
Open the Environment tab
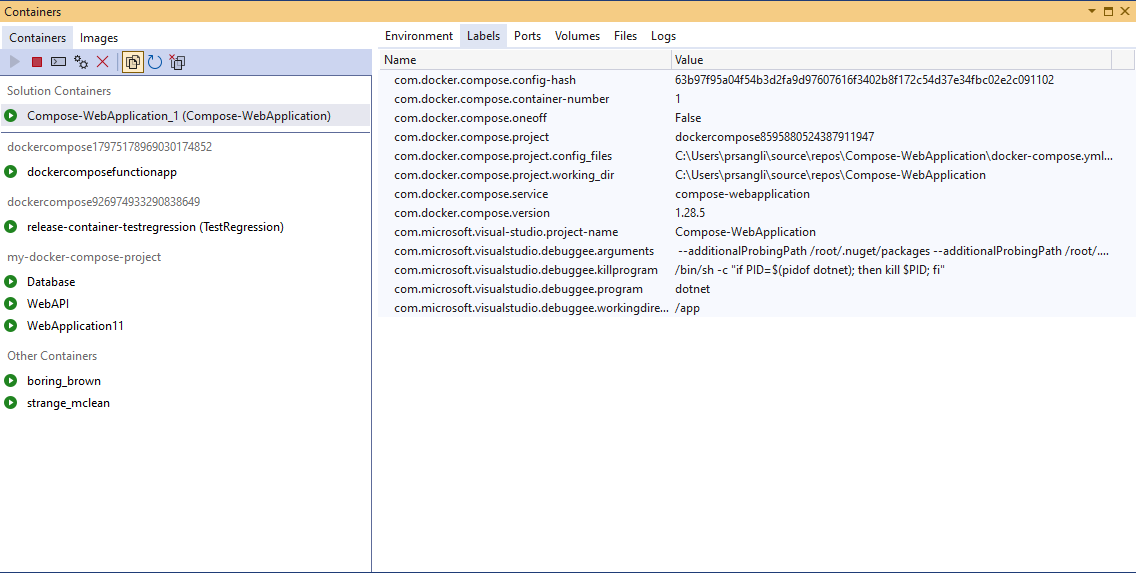click(419, 35)
